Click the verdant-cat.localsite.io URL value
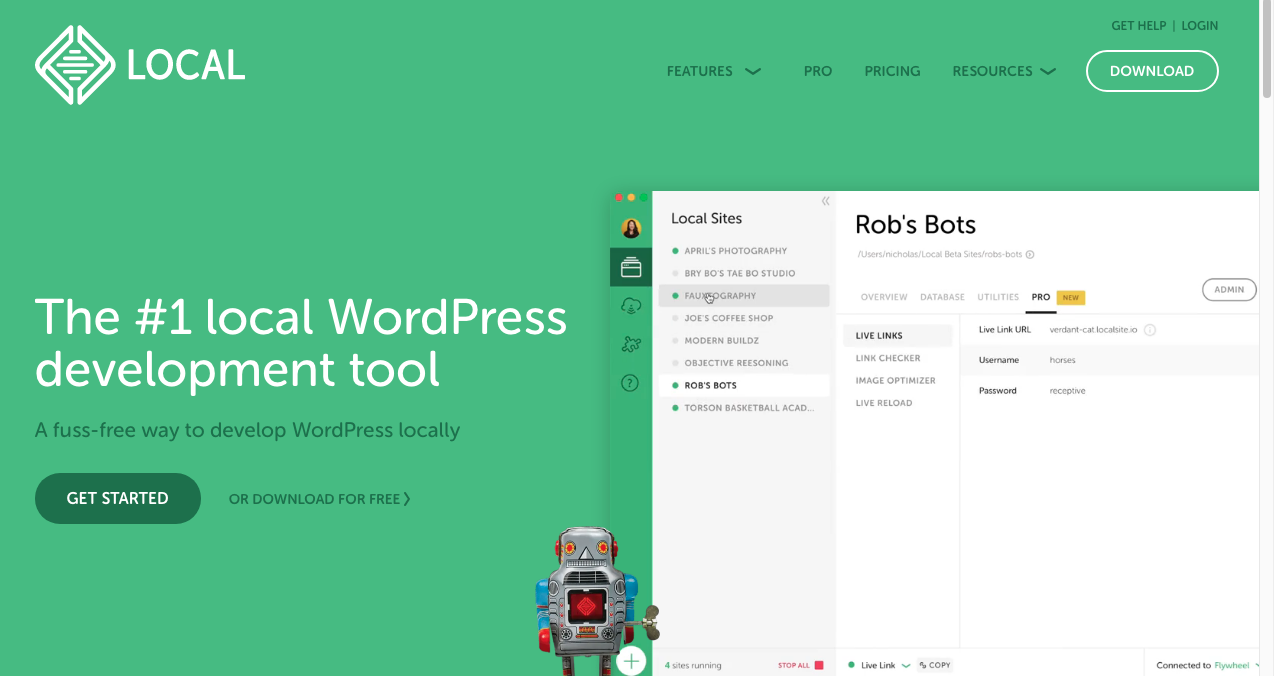The height and width of the screenshot is (676, 1274). pos(1093,330)
